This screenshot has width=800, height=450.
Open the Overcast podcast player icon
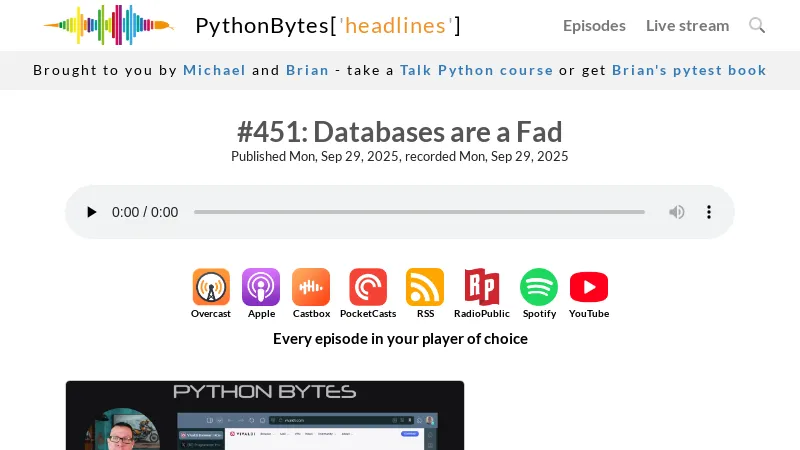(211, 288)
